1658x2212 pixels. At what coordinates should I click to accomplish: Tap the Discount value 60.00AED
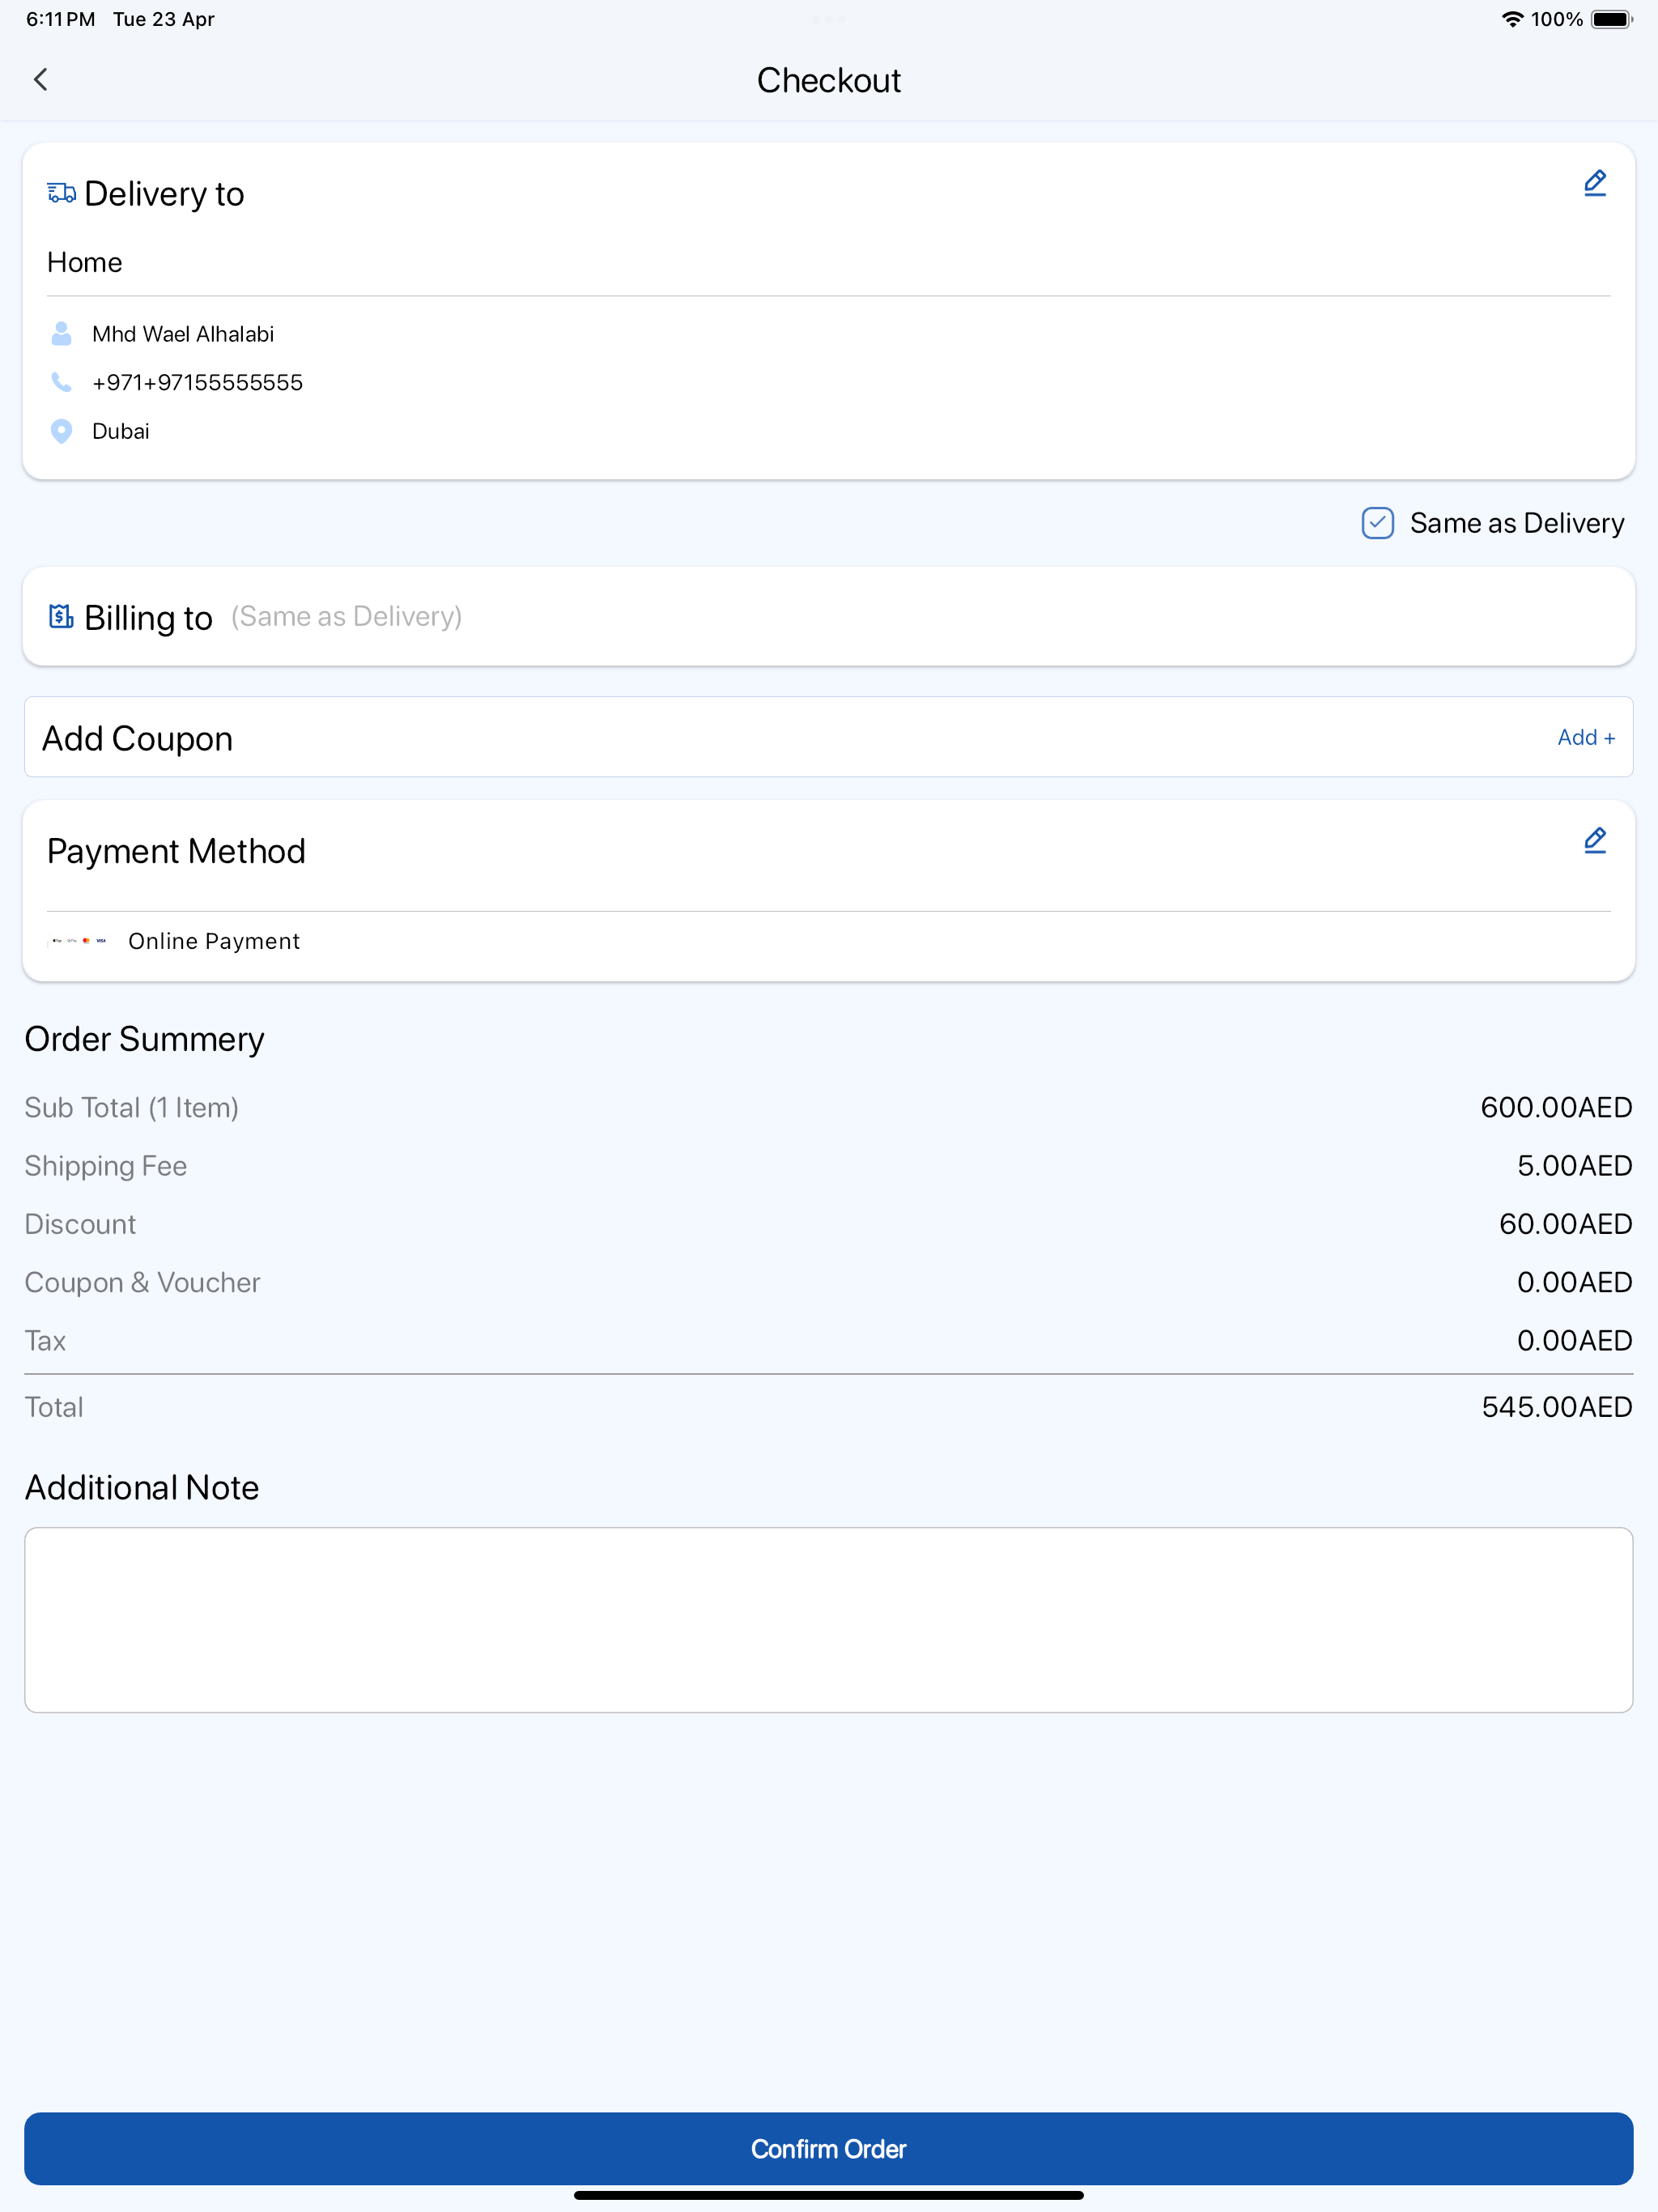point(1565,1223)
